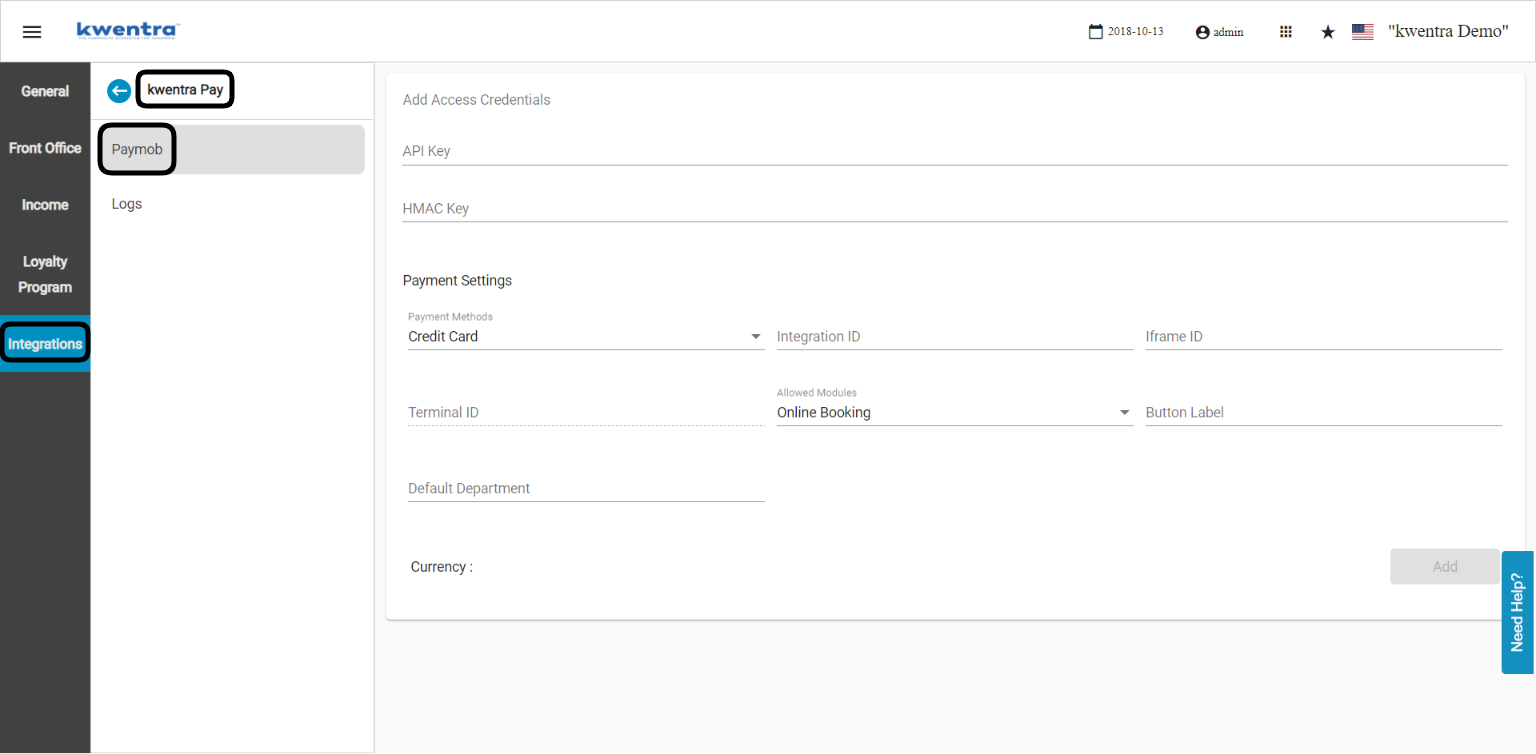This screenshot has width=1536, height=754.
Task: Click the Payment Settings heading
Action: pos(457,281)
